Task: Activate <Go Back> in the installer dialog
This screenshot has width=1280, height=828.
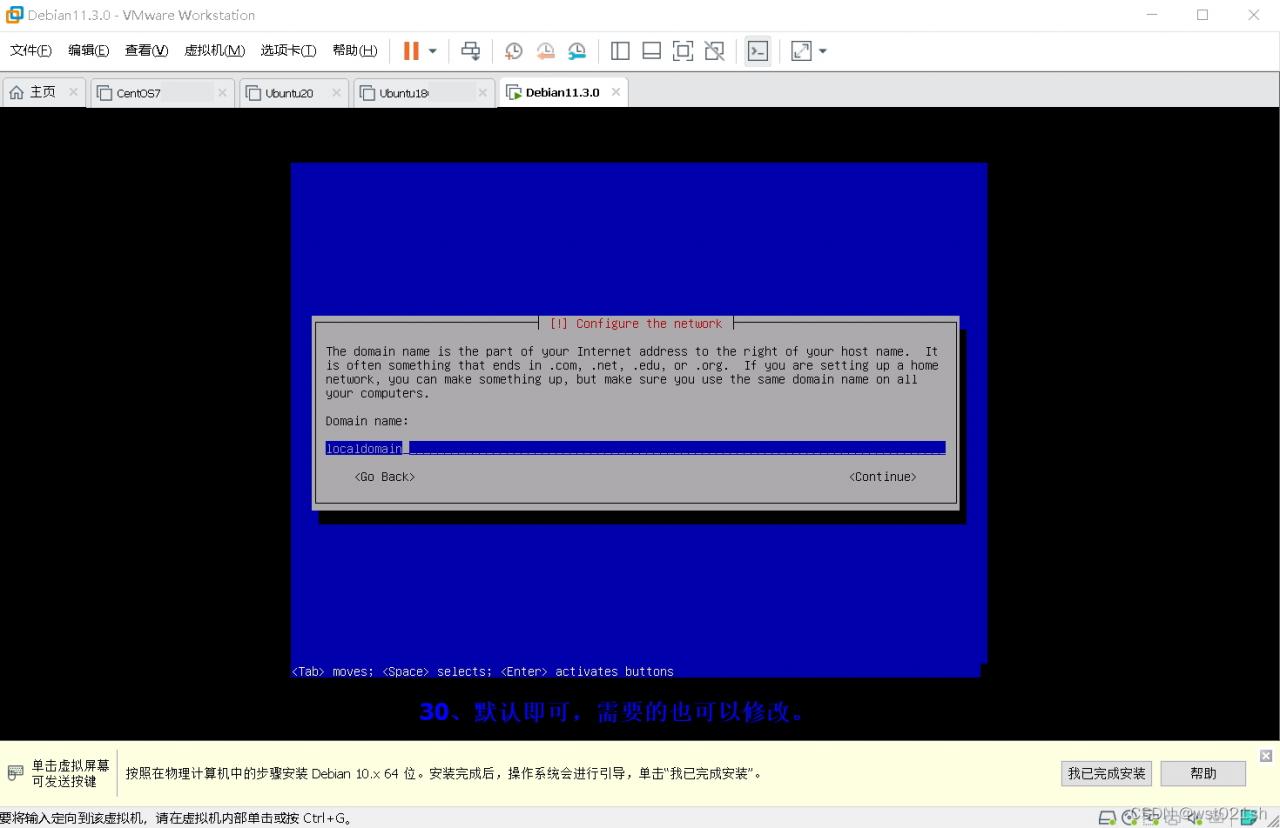Action: 385,477
